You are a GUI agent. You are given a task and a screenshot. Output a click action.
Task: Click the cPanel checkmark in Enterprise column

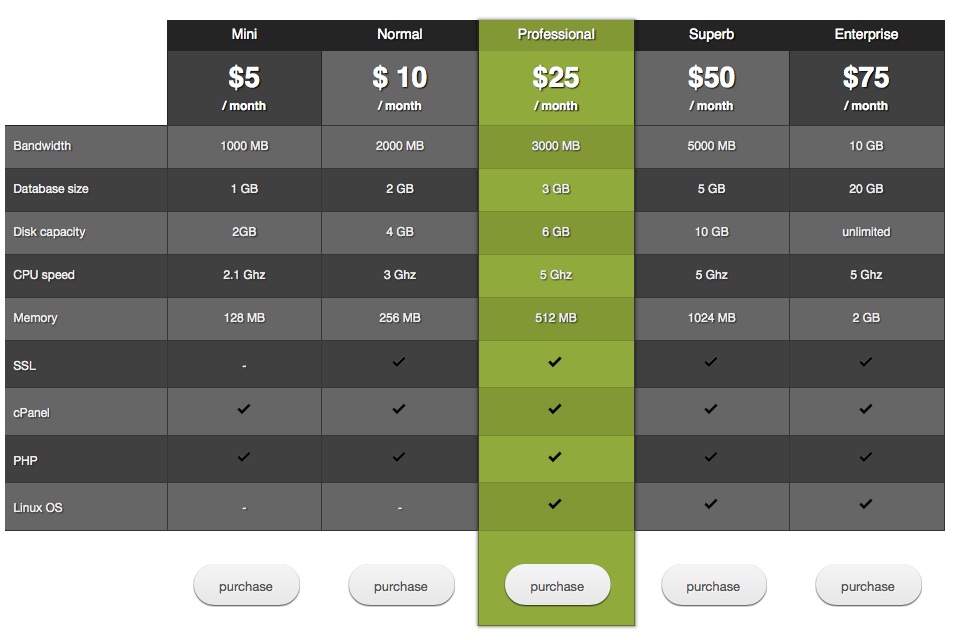(x=866, y=409)
